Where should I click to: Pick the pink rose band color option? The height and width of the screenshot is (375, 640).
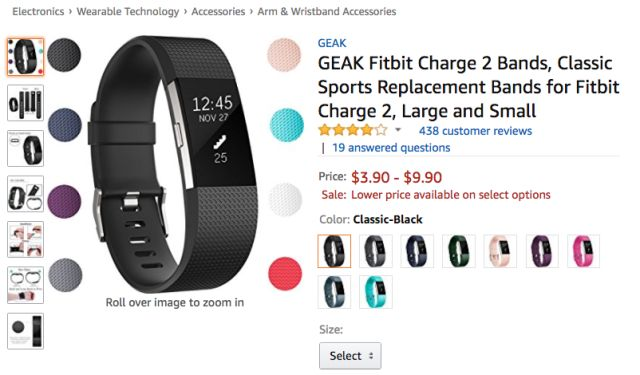500,251
